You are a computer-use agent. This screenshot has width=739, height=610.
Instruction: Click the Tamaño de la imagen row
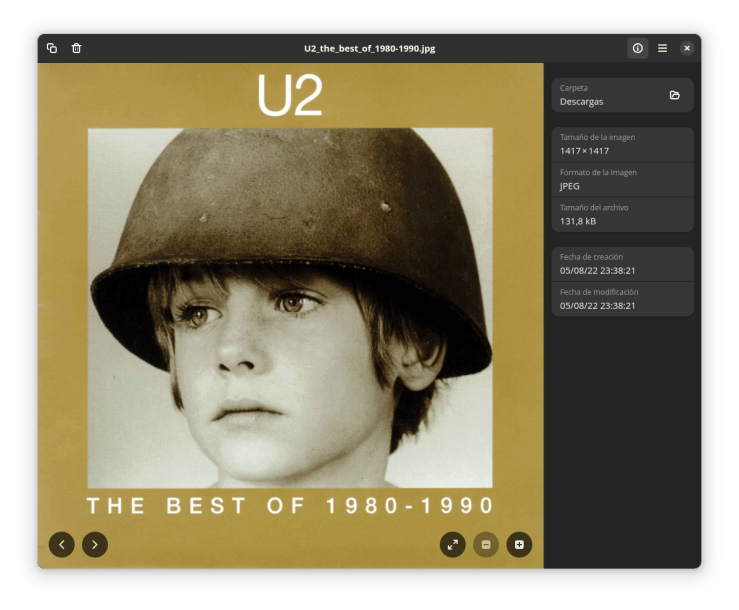coord(622,144)
